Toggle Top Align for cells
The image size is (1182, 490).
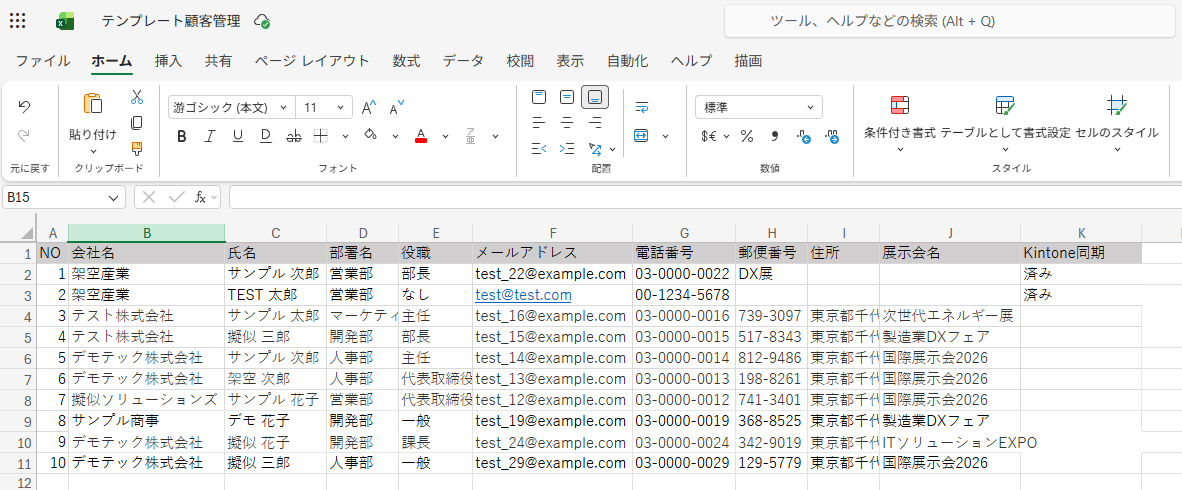coord(539,96)
